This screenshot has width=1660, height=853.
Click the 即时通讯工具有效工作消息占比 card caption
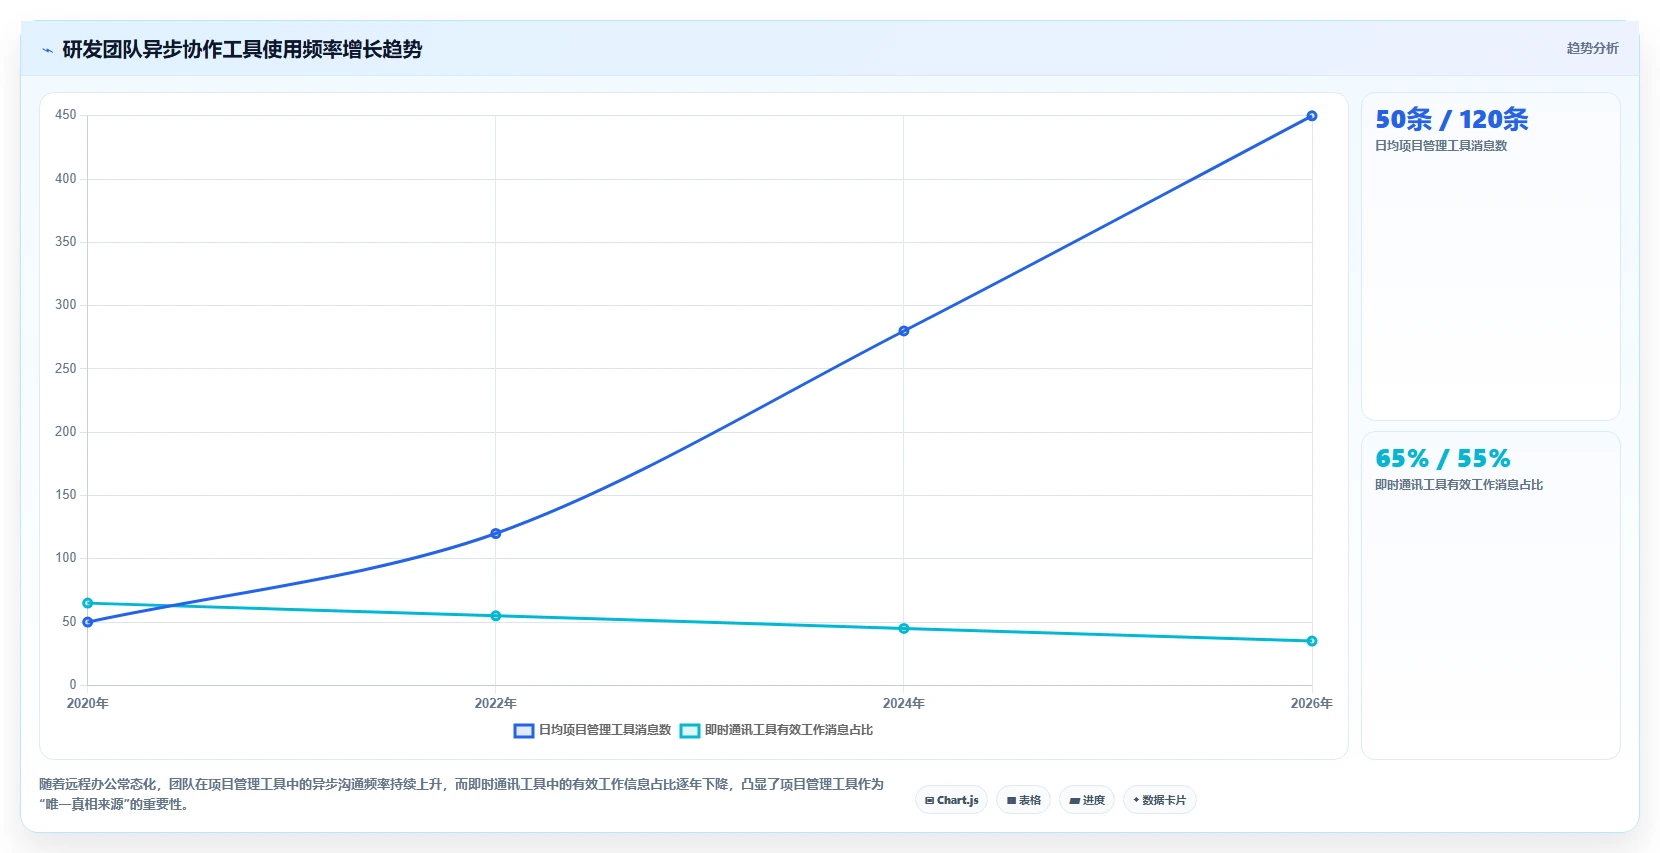tap(1459, 485)
